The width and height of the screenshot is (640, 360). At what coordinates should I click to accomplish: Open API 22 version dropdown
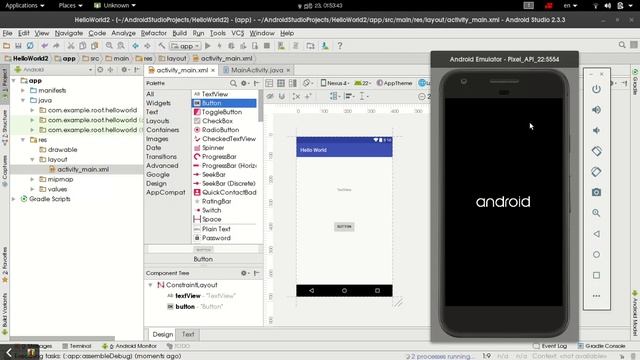pyautogui.click(x=362, y=83)
